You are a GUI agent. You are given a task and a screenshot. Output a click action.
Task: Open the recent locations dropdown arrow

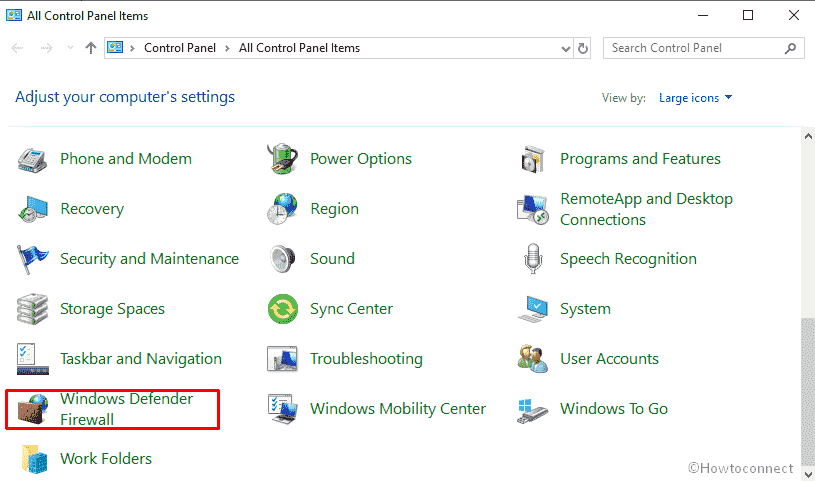point(70,48)
